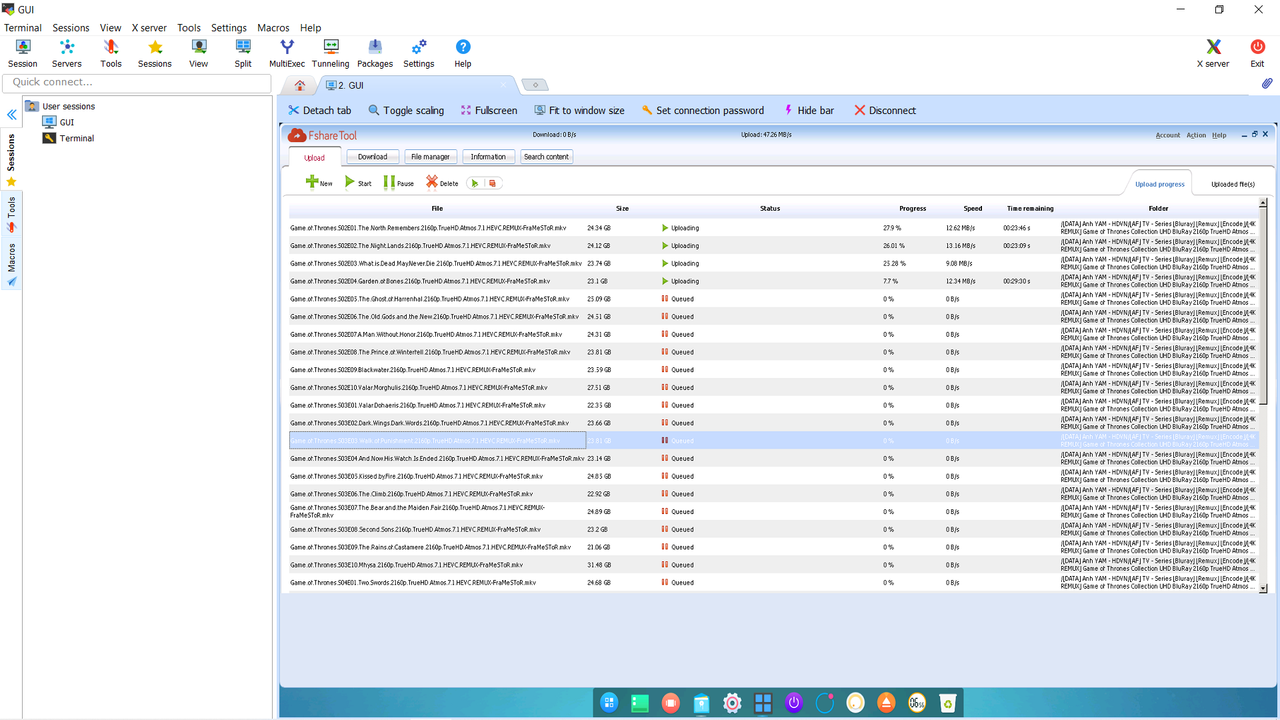The height and width of the screenshot is (720, 1280).
Task: Open the trash bin in the dock
Action: coord(948,703)
